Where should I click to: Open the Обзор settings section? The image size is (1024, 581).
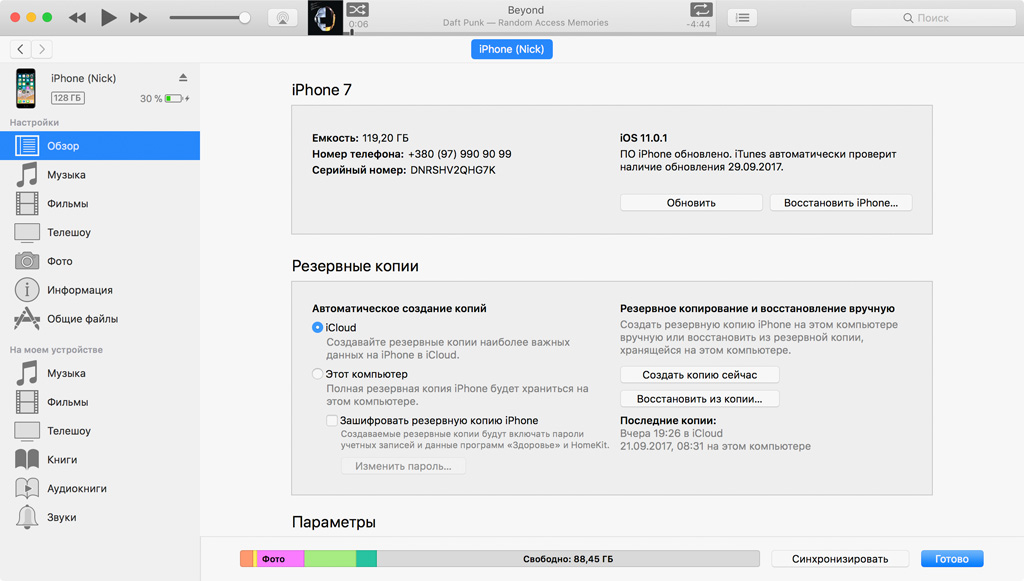coord(100,146)
